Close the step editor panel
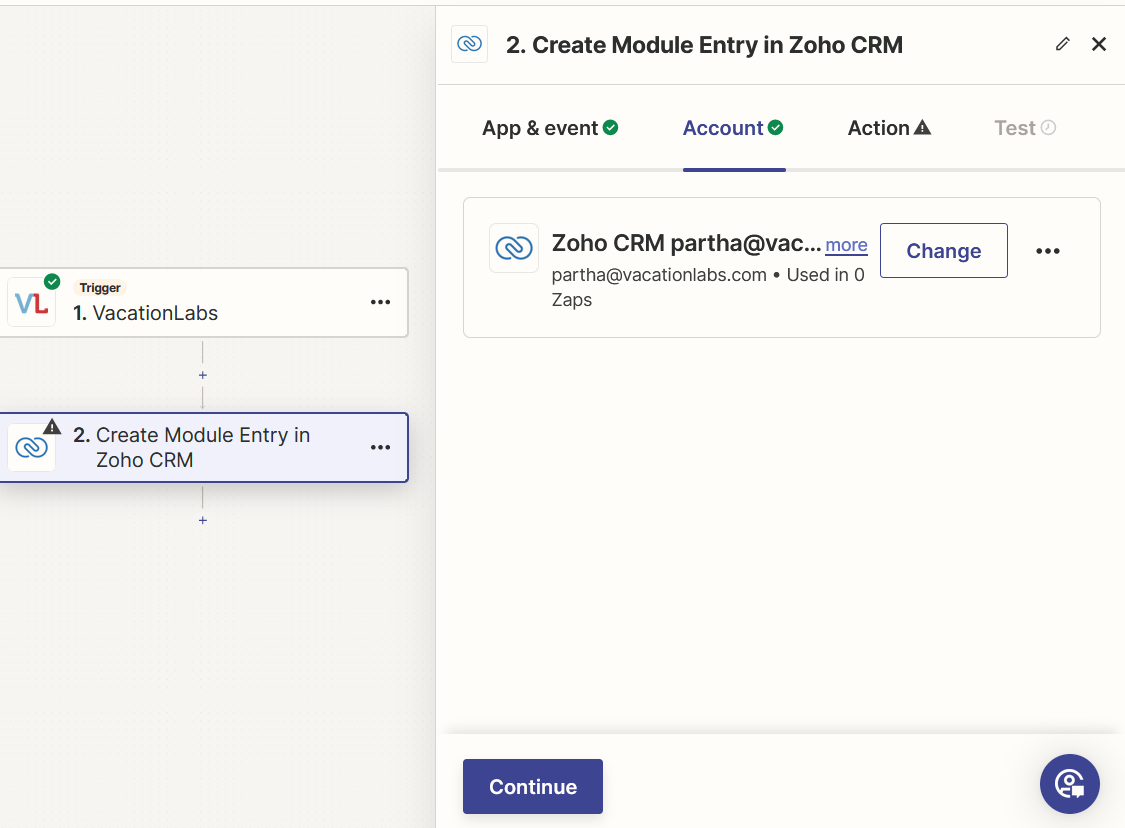 coord(1099,44)
